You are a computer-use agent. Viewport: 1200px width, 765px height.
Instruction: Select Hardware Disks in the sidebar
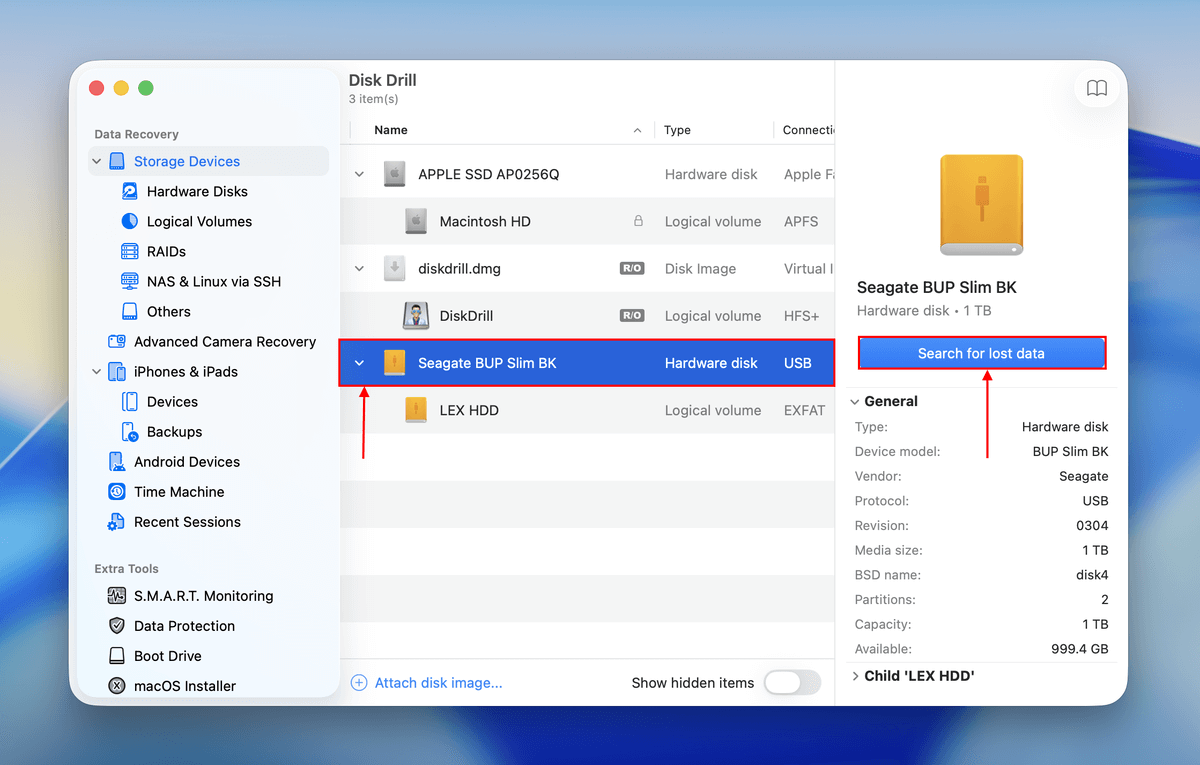pos(197,192)
